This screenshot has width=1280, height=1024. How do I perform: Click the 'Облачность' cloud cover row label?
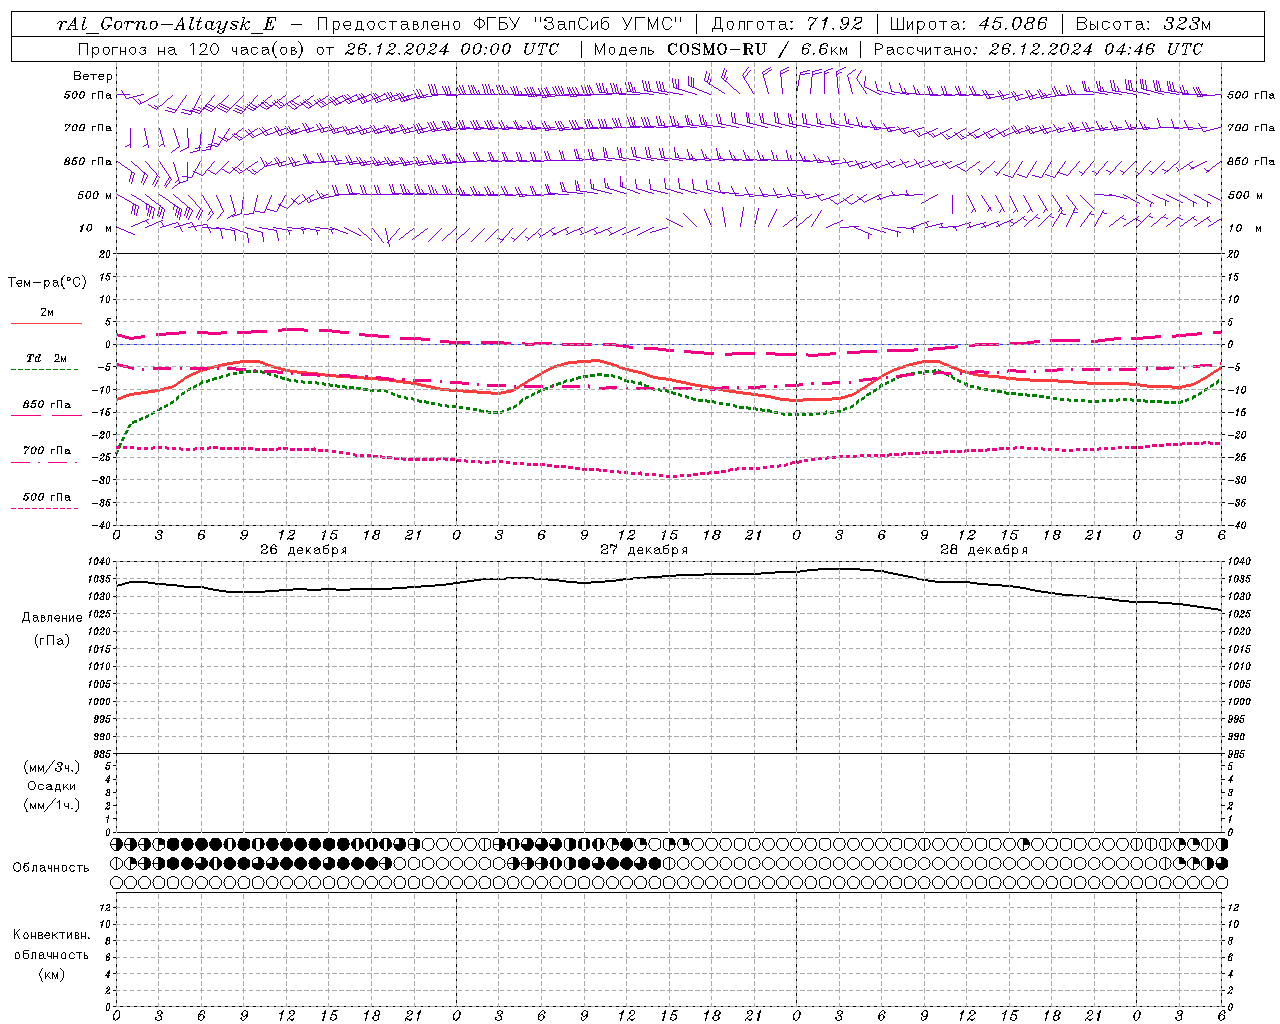pos(51,868)
